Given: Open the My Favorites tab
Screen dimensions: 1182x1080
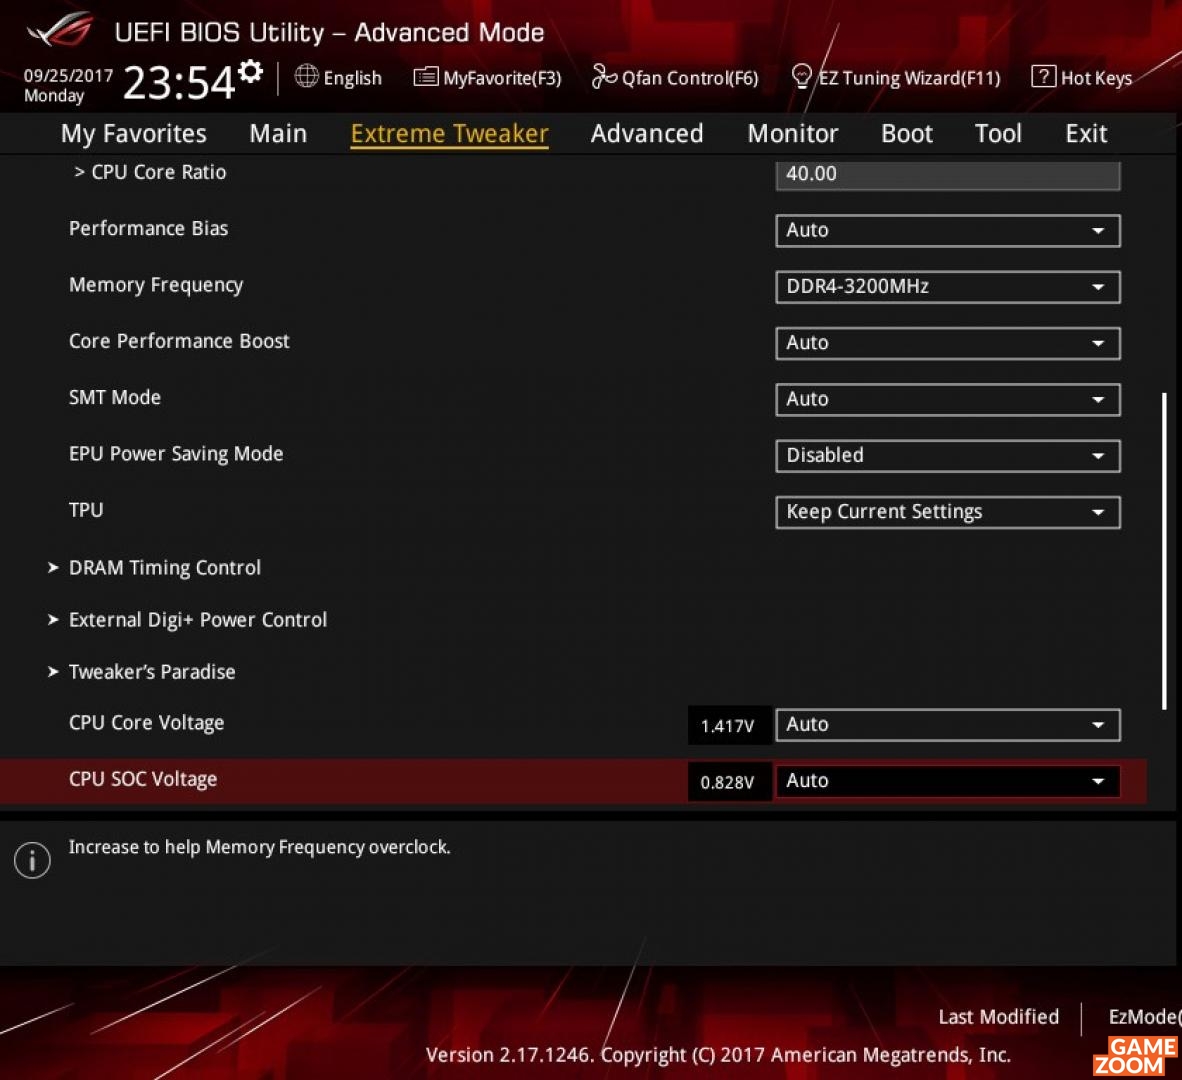Looking at the screenshot, I should pyautogui.click(x=133, y=133).
